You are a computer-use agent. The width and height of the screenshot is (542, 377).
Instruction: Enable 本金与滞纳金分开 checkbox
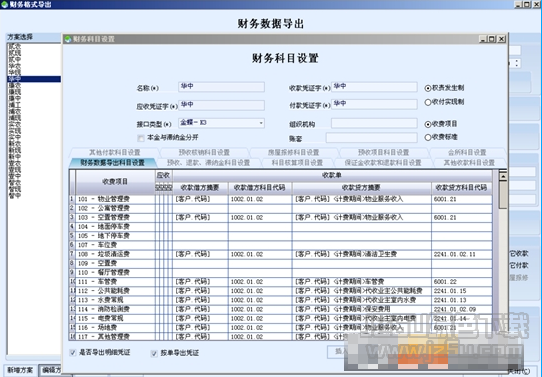click(141, 138)
